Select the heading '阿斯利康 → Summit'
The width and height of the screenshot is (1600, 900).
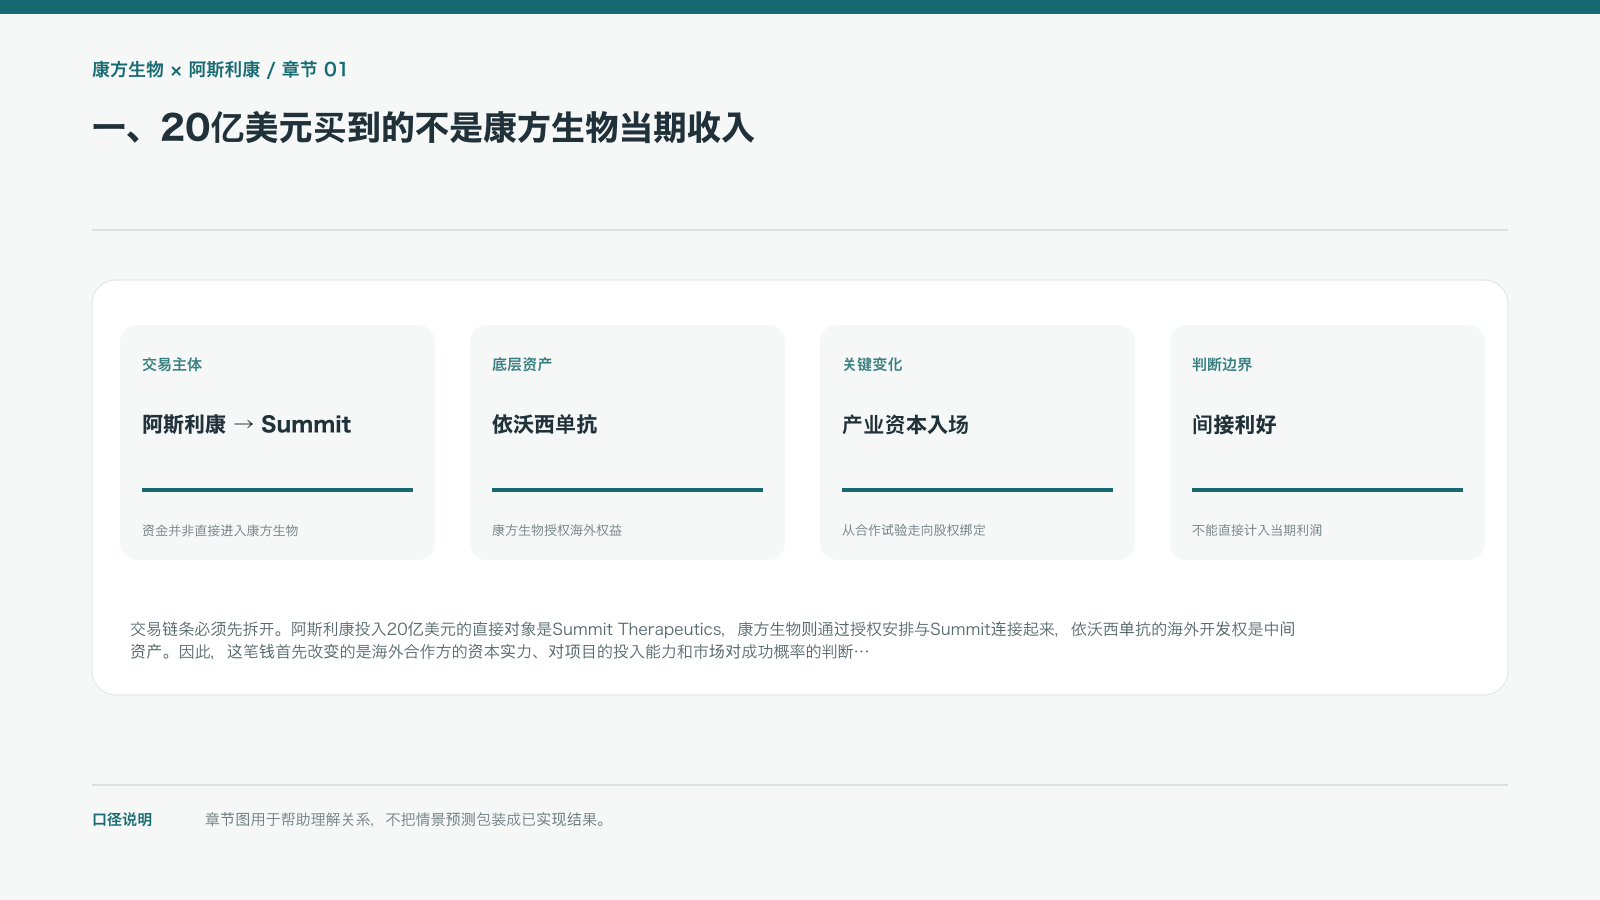(246, 424)
